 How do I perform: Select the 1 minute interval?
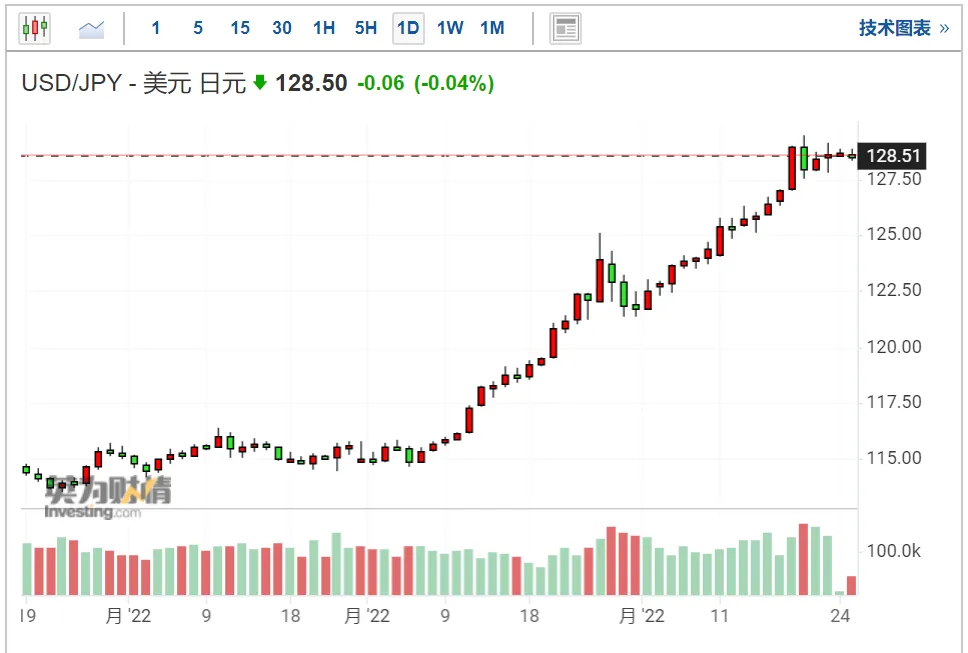(x=156, y=28)
